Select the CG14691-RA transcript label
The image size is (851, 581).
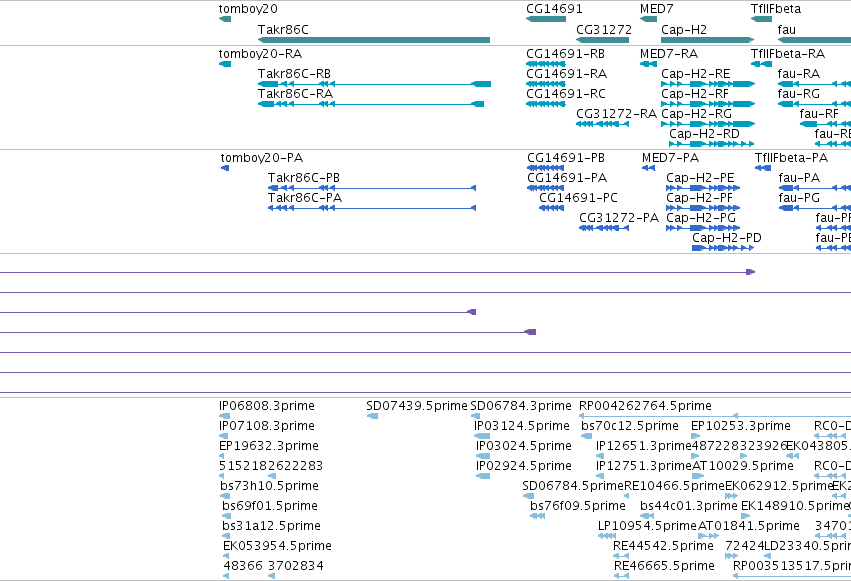coord(567,74)
